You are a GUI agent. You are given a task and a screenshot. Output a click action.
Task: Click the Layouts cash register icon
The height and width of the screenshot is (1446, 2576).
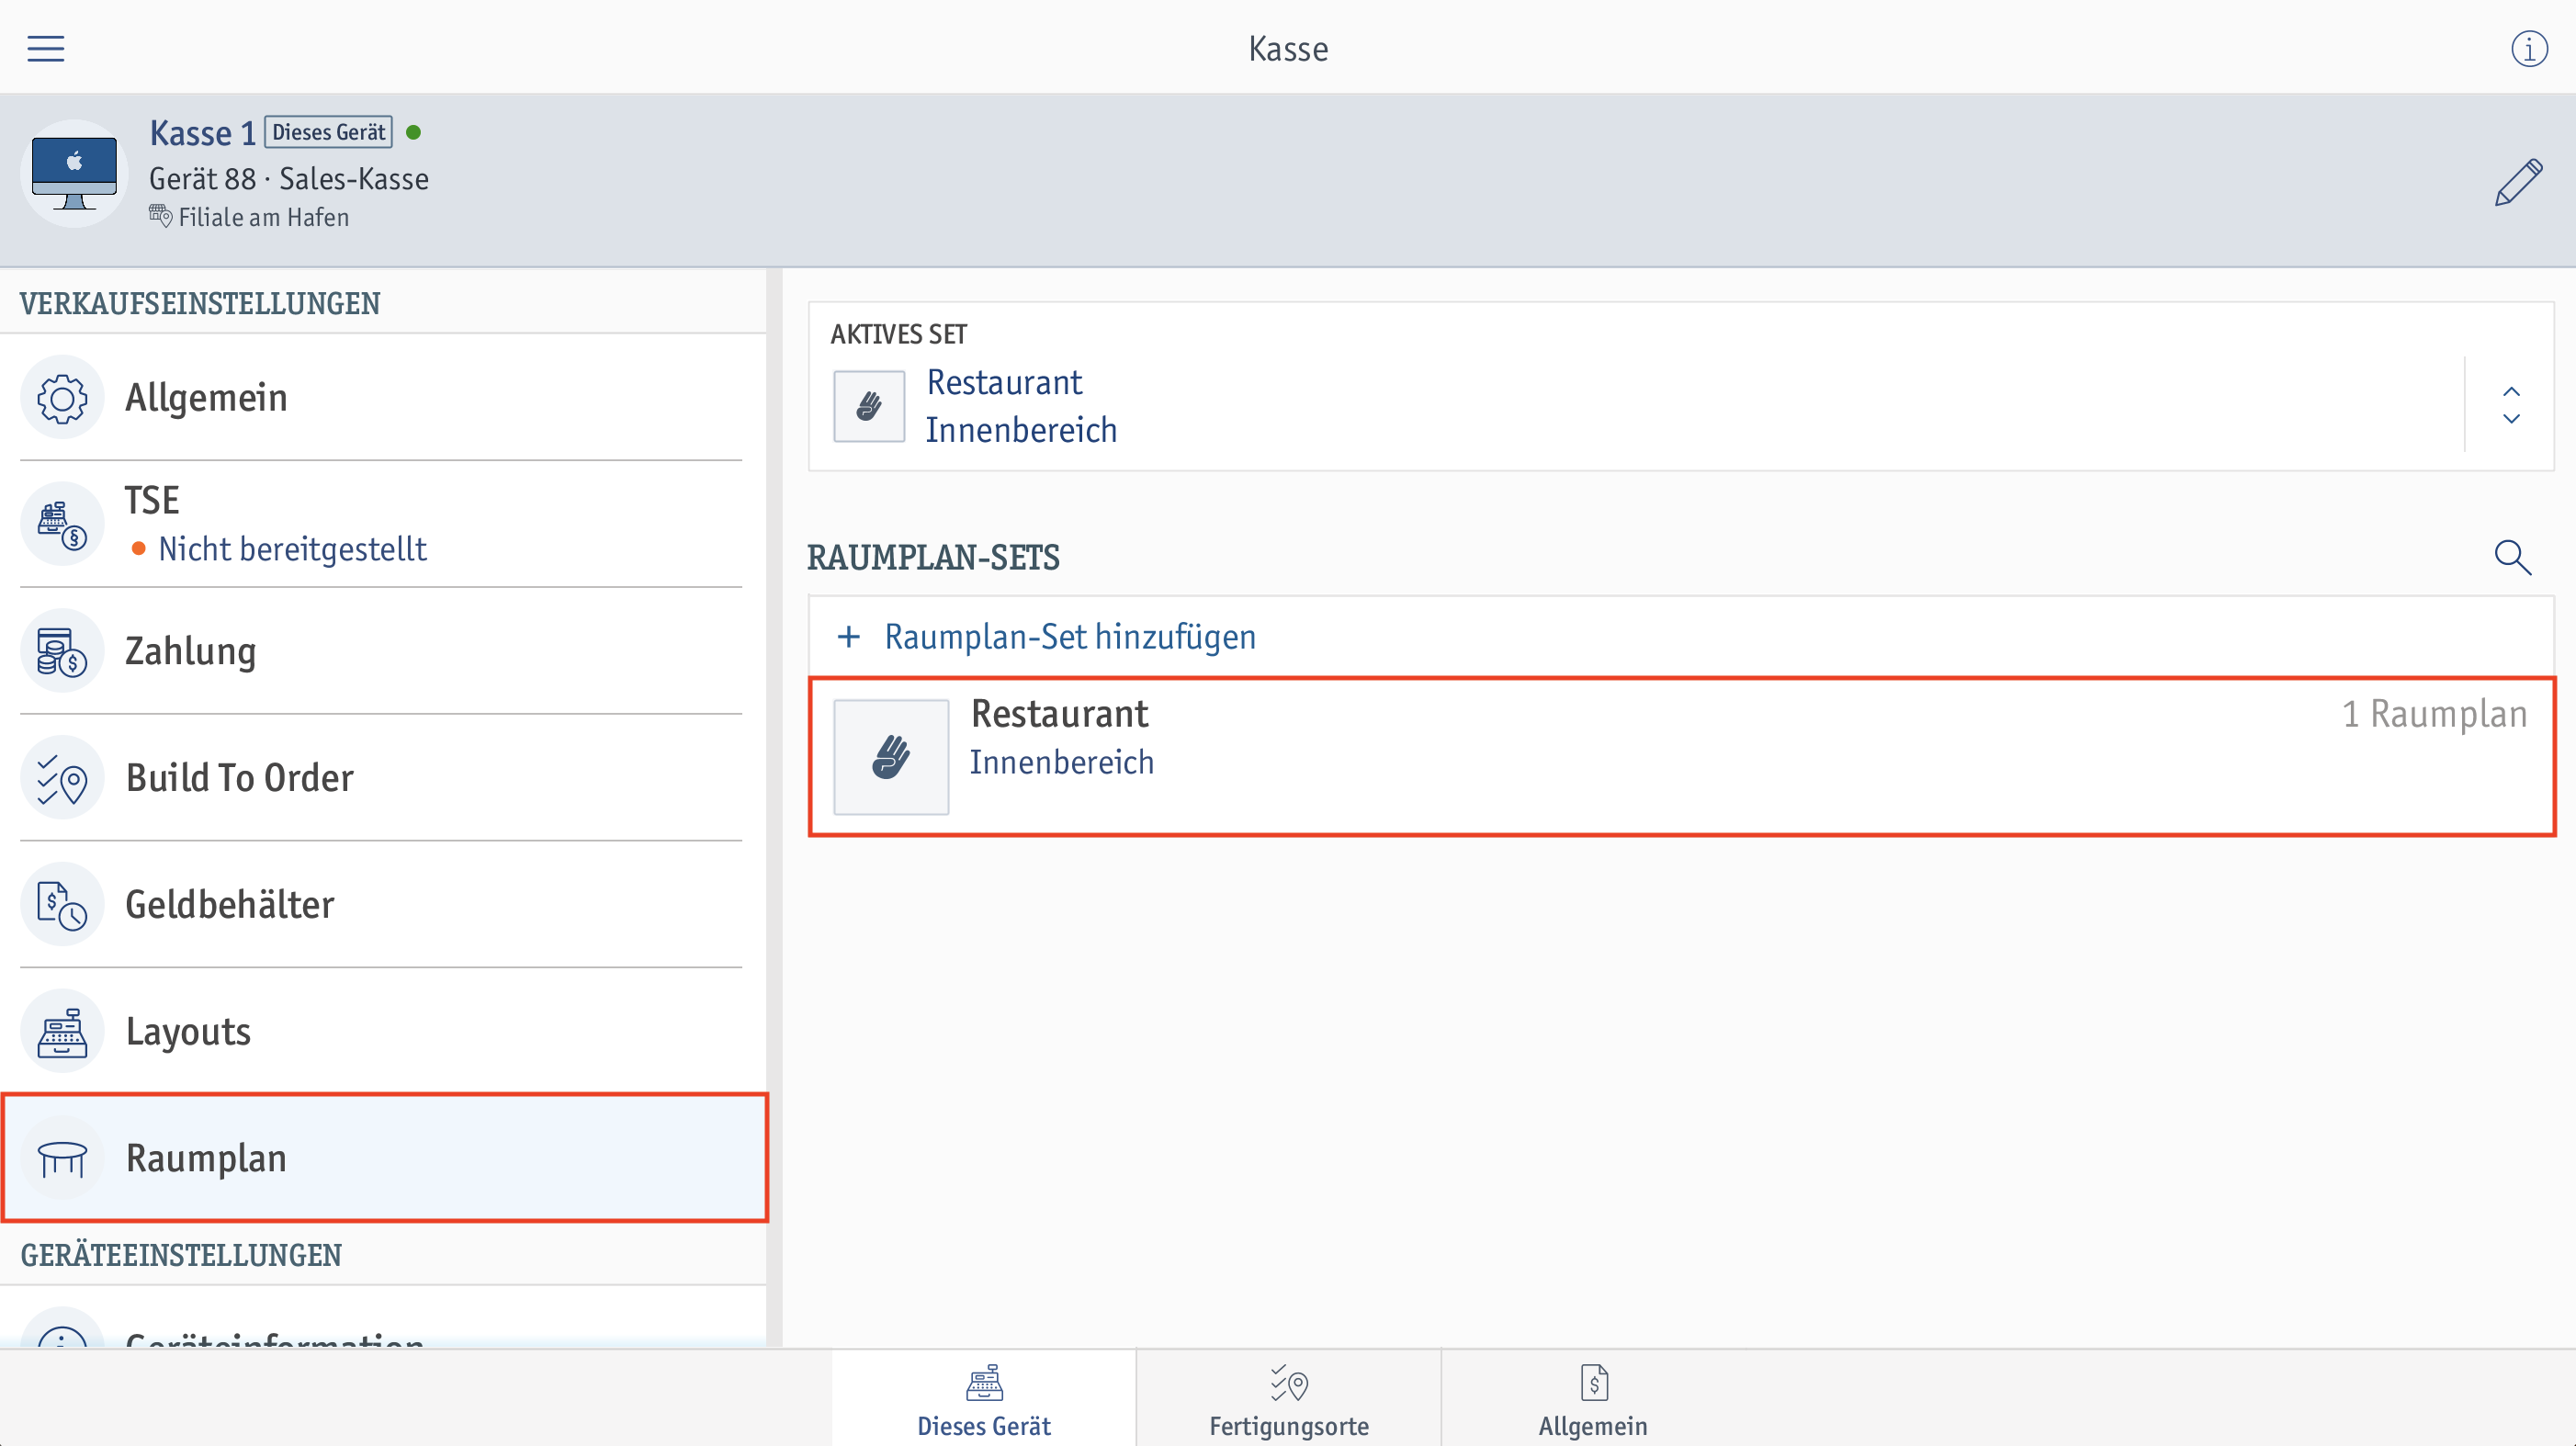pos(62,1032)
